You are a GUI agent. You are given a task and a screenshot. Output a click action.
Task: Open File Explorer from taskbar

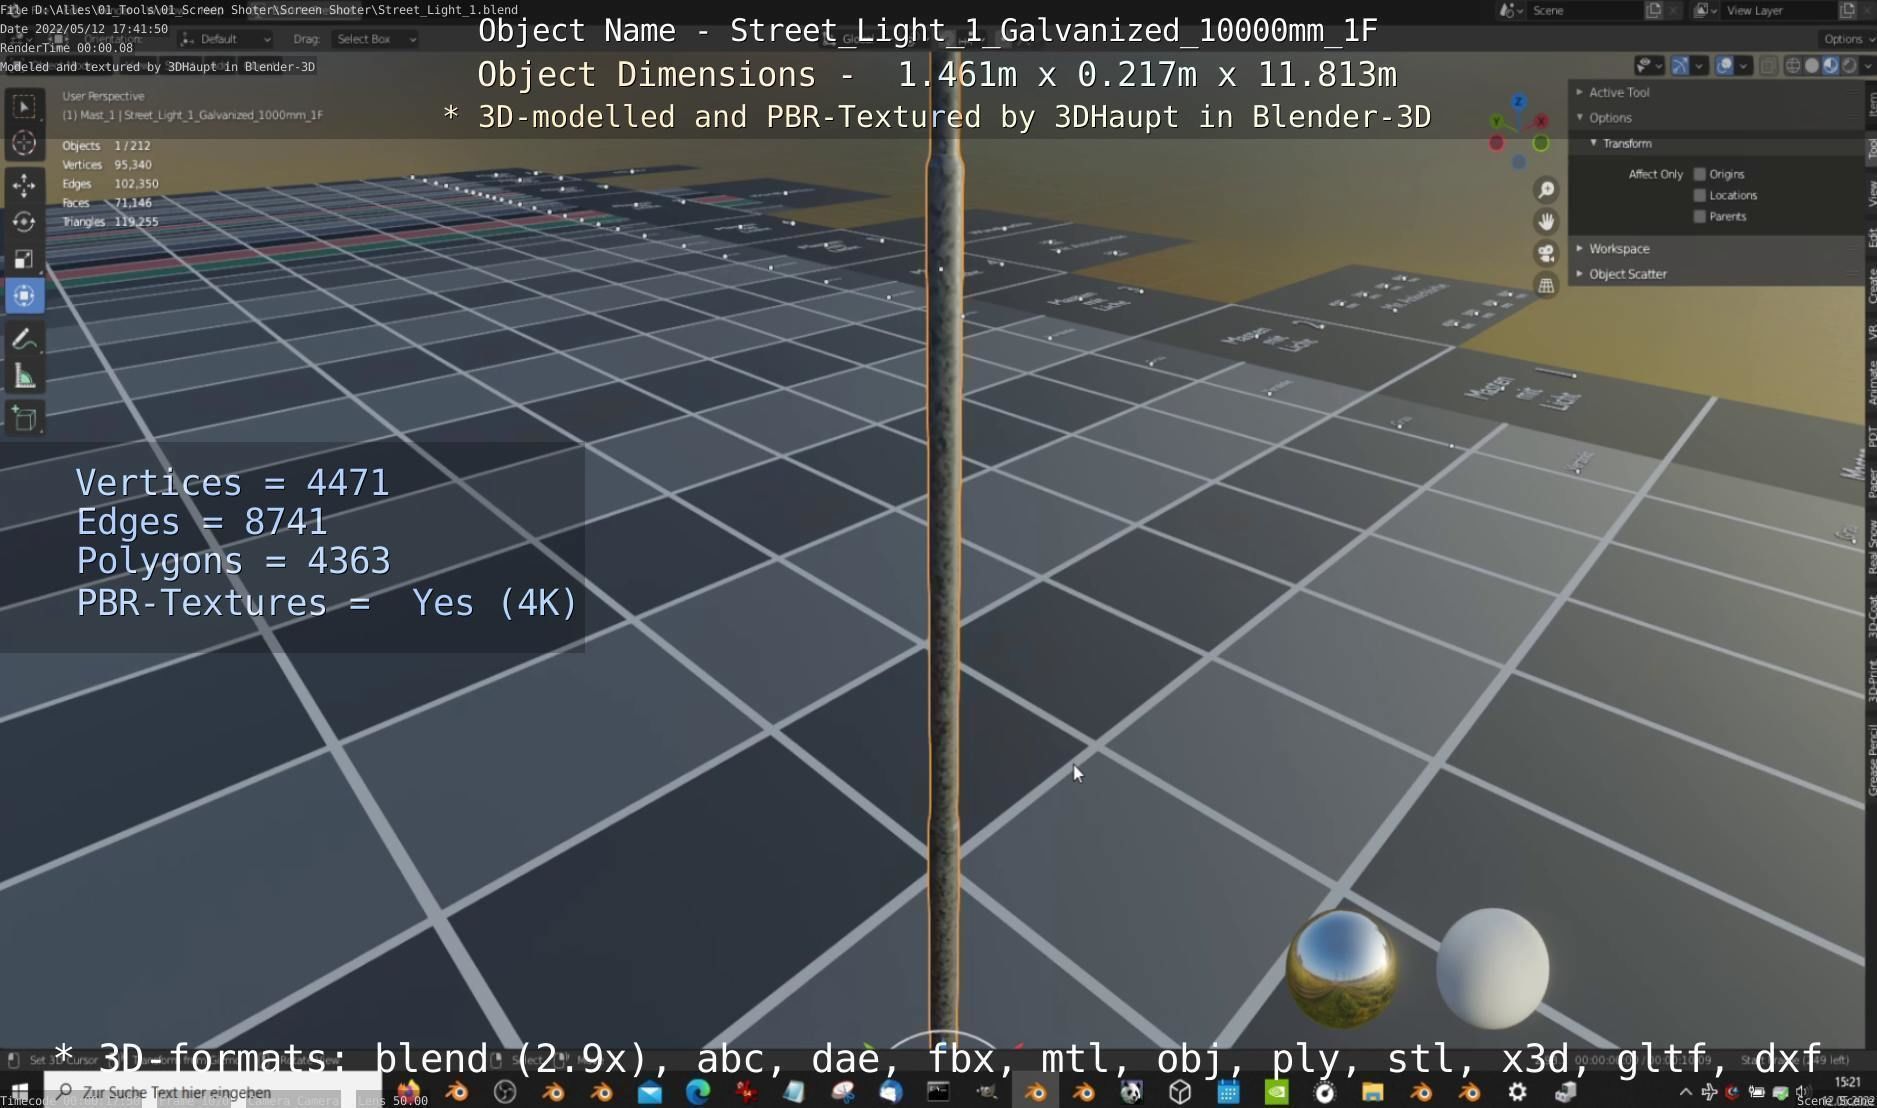pos(1372,1092)
